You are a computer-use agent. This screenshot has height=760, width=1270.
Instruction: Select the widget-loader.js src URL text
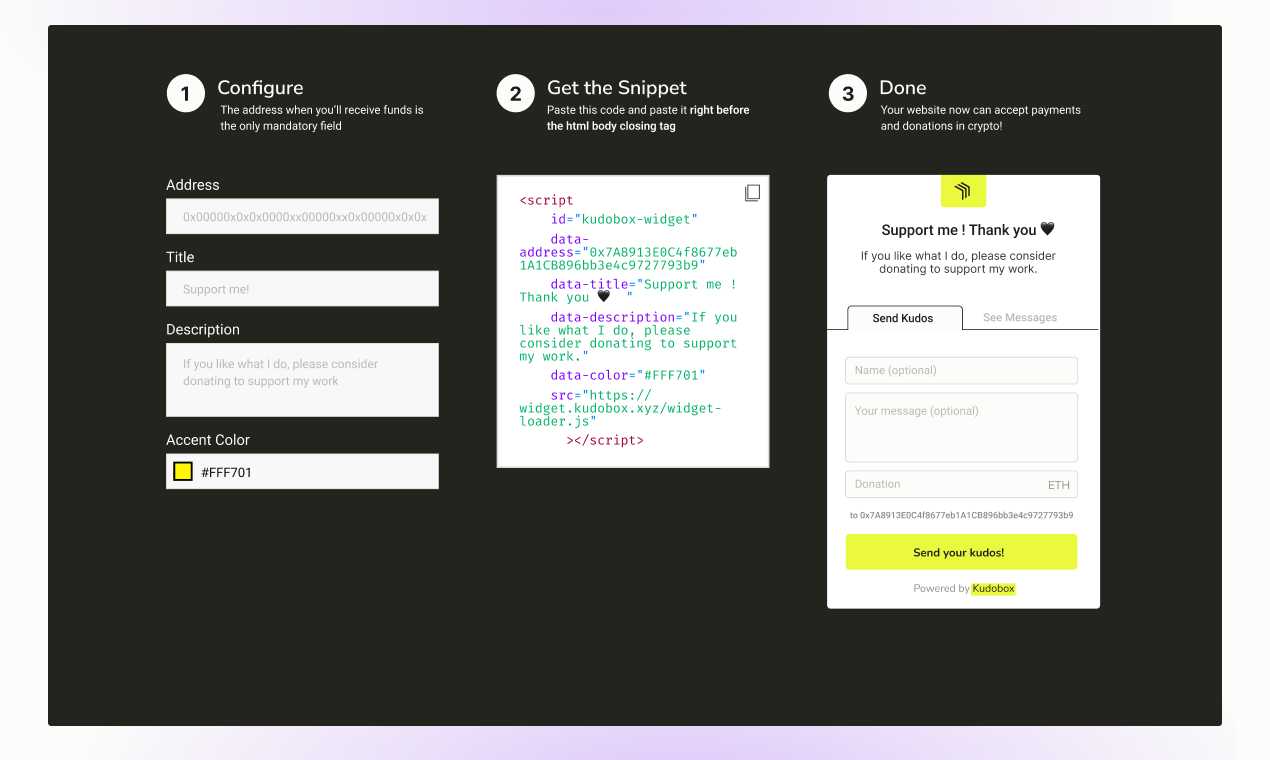[620, 408]
